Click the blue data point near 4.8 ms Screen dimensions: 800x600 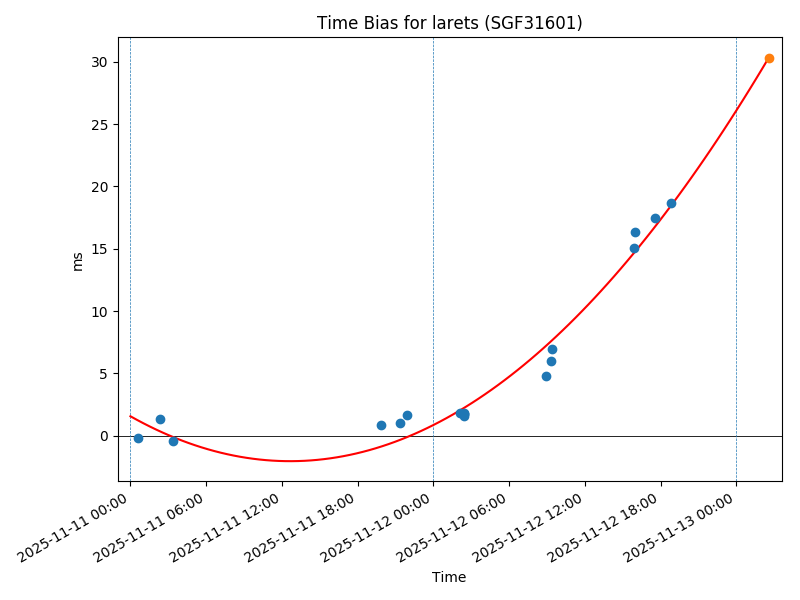pos(546,376)
